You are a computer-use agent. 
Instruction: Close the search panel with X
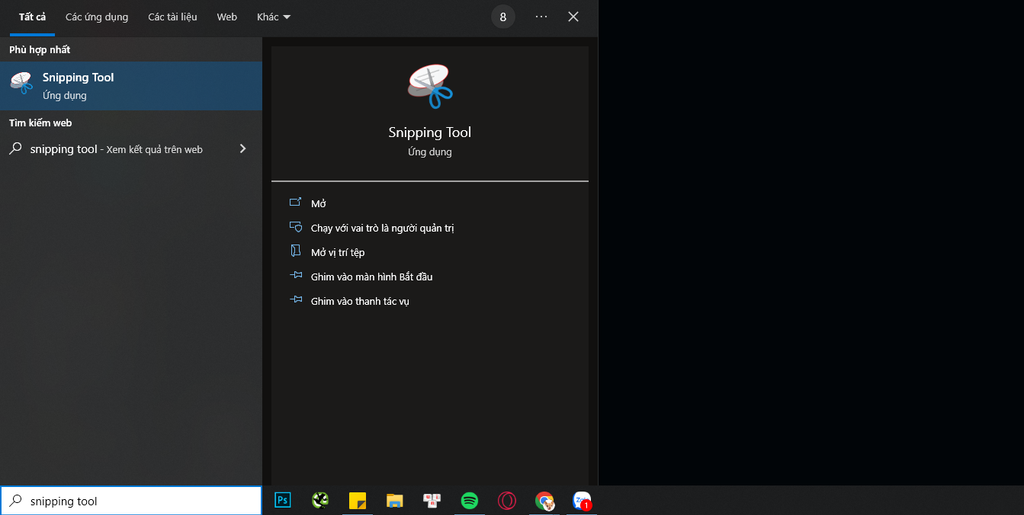[x=573, y=17]
